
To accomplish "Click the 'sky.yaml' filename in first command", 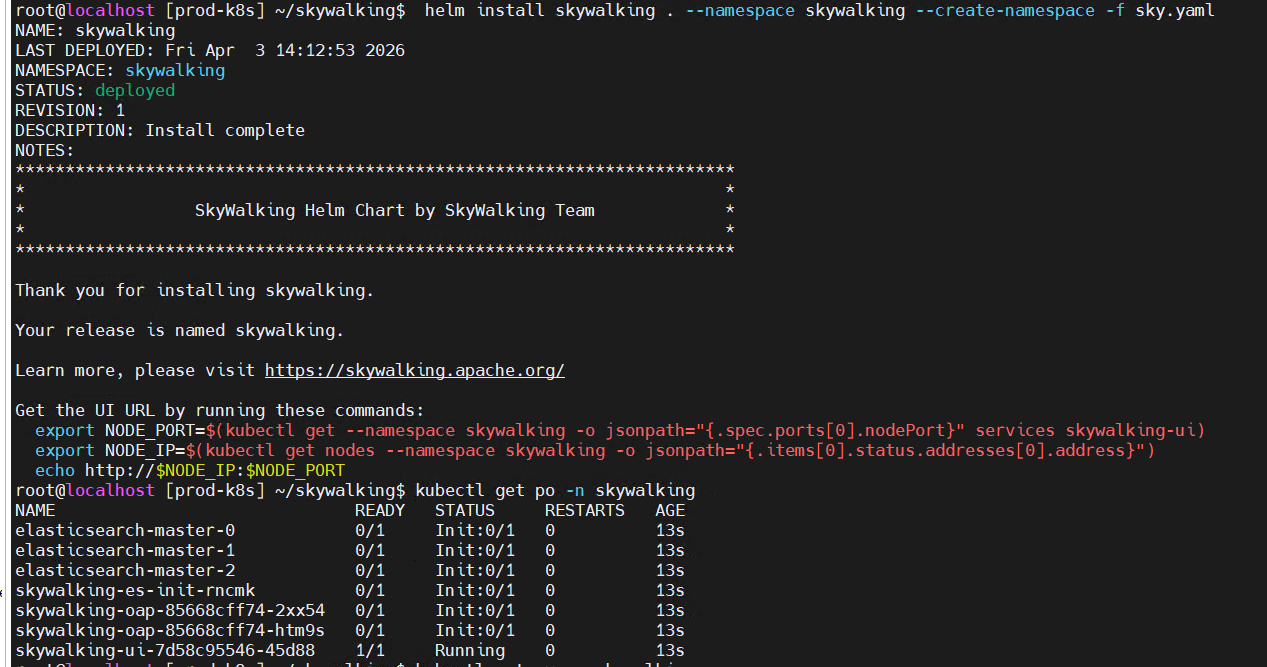I will (x=1175, y=11).
